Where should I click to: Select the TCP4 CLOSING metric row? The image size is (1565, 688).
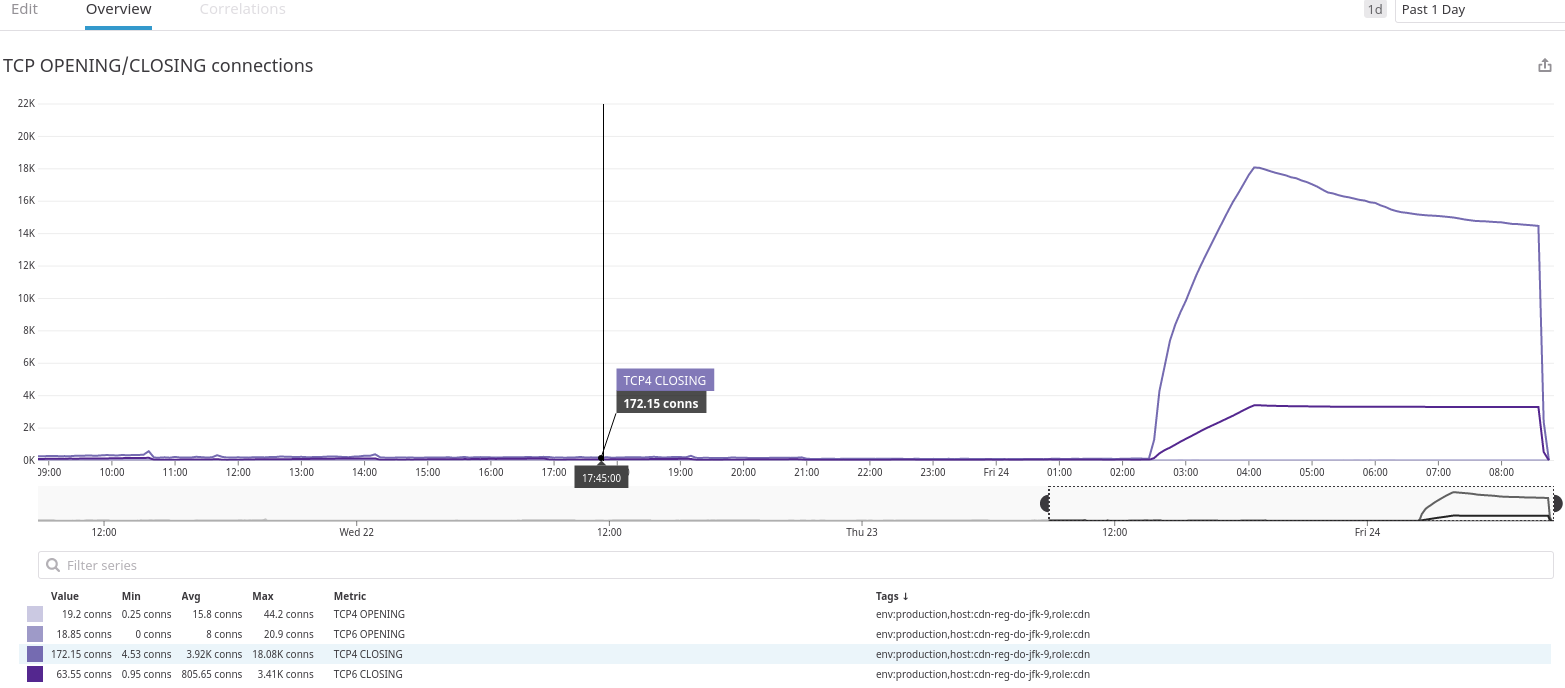(785, 654)
